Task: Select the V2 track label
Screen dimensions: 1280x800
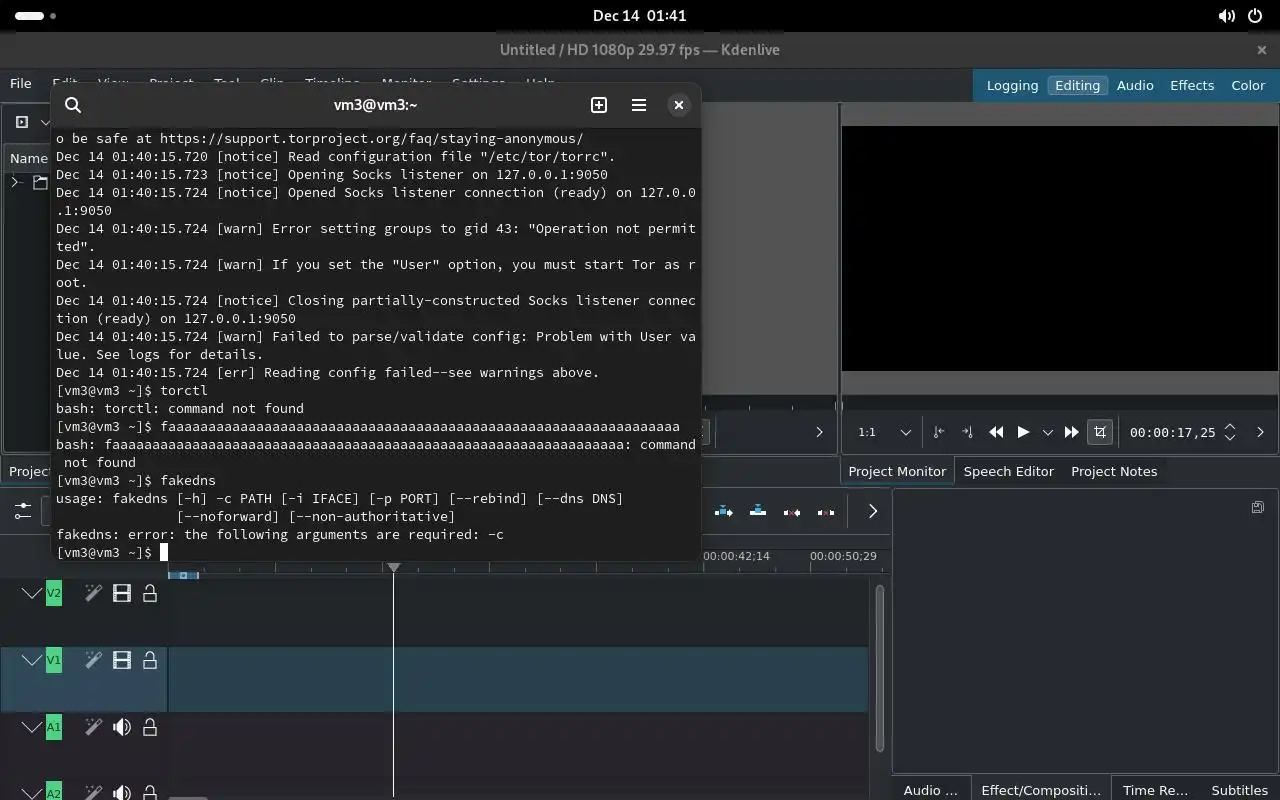Action: [x=54, y=594]
